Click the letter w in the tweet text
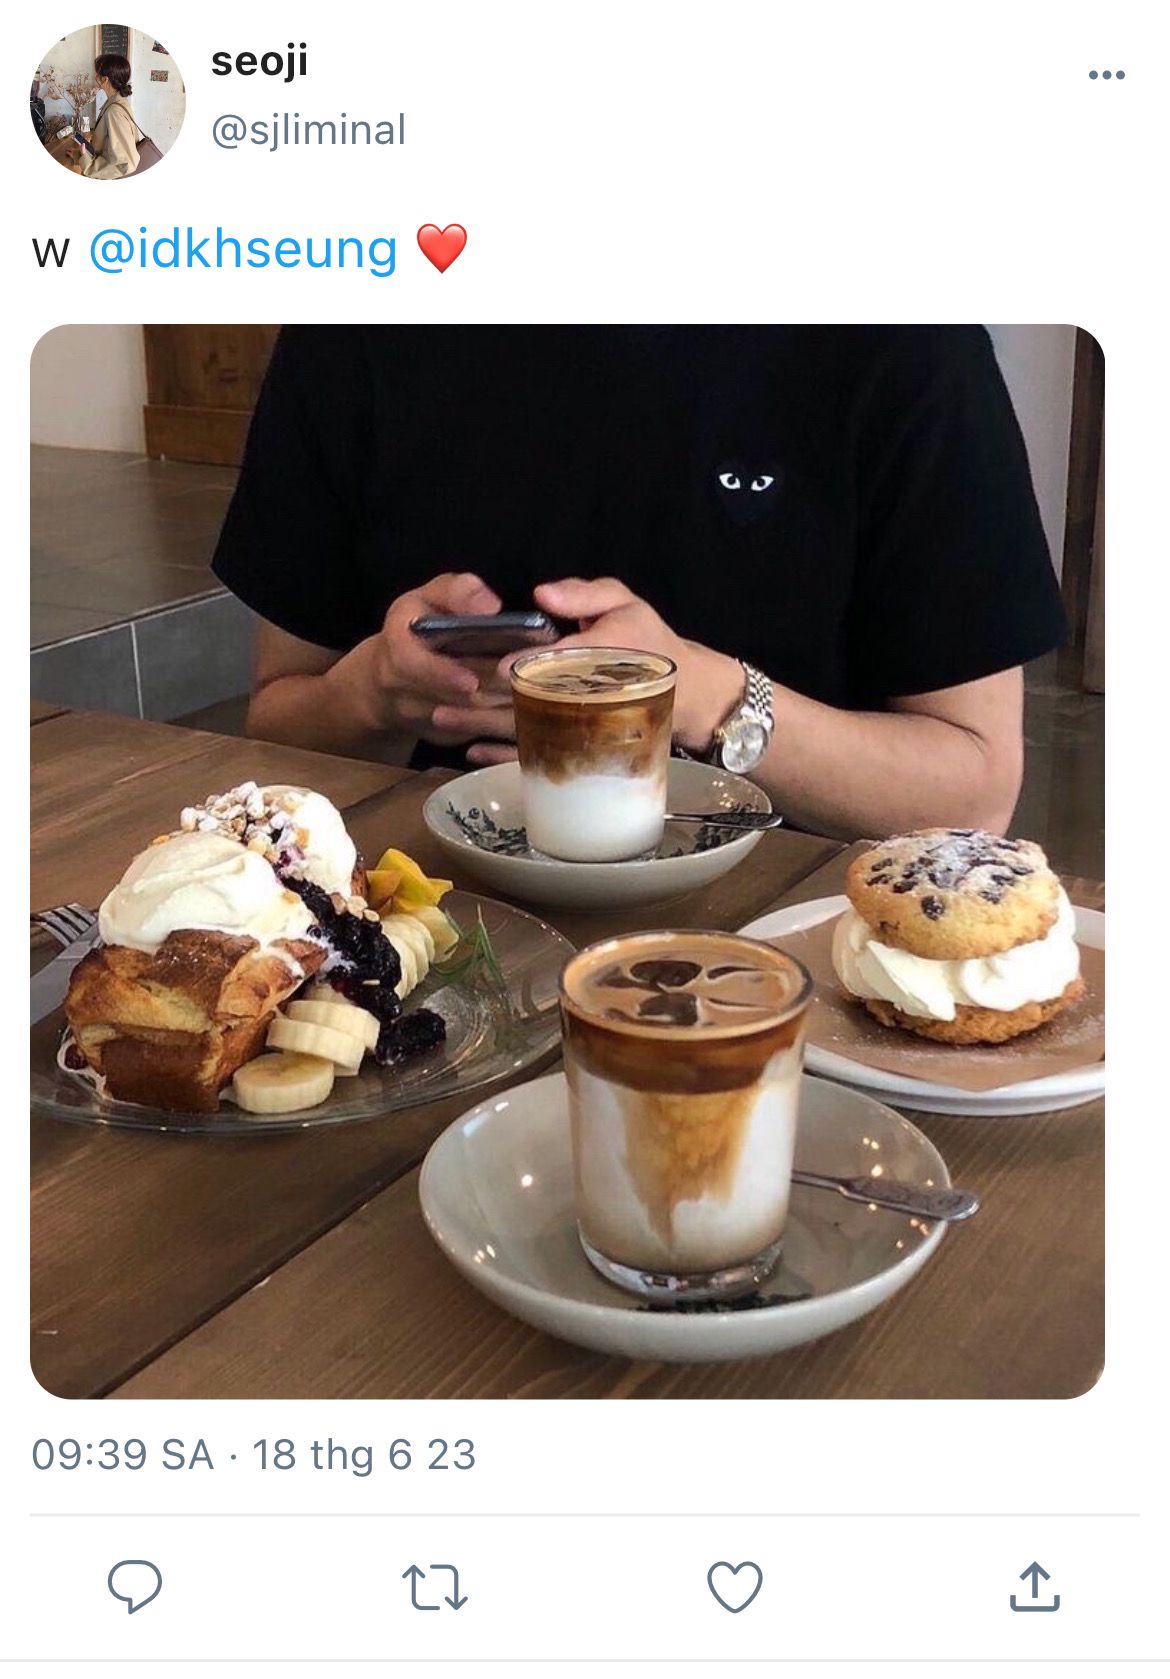The image size is (1170, 1679). [50, 252]
